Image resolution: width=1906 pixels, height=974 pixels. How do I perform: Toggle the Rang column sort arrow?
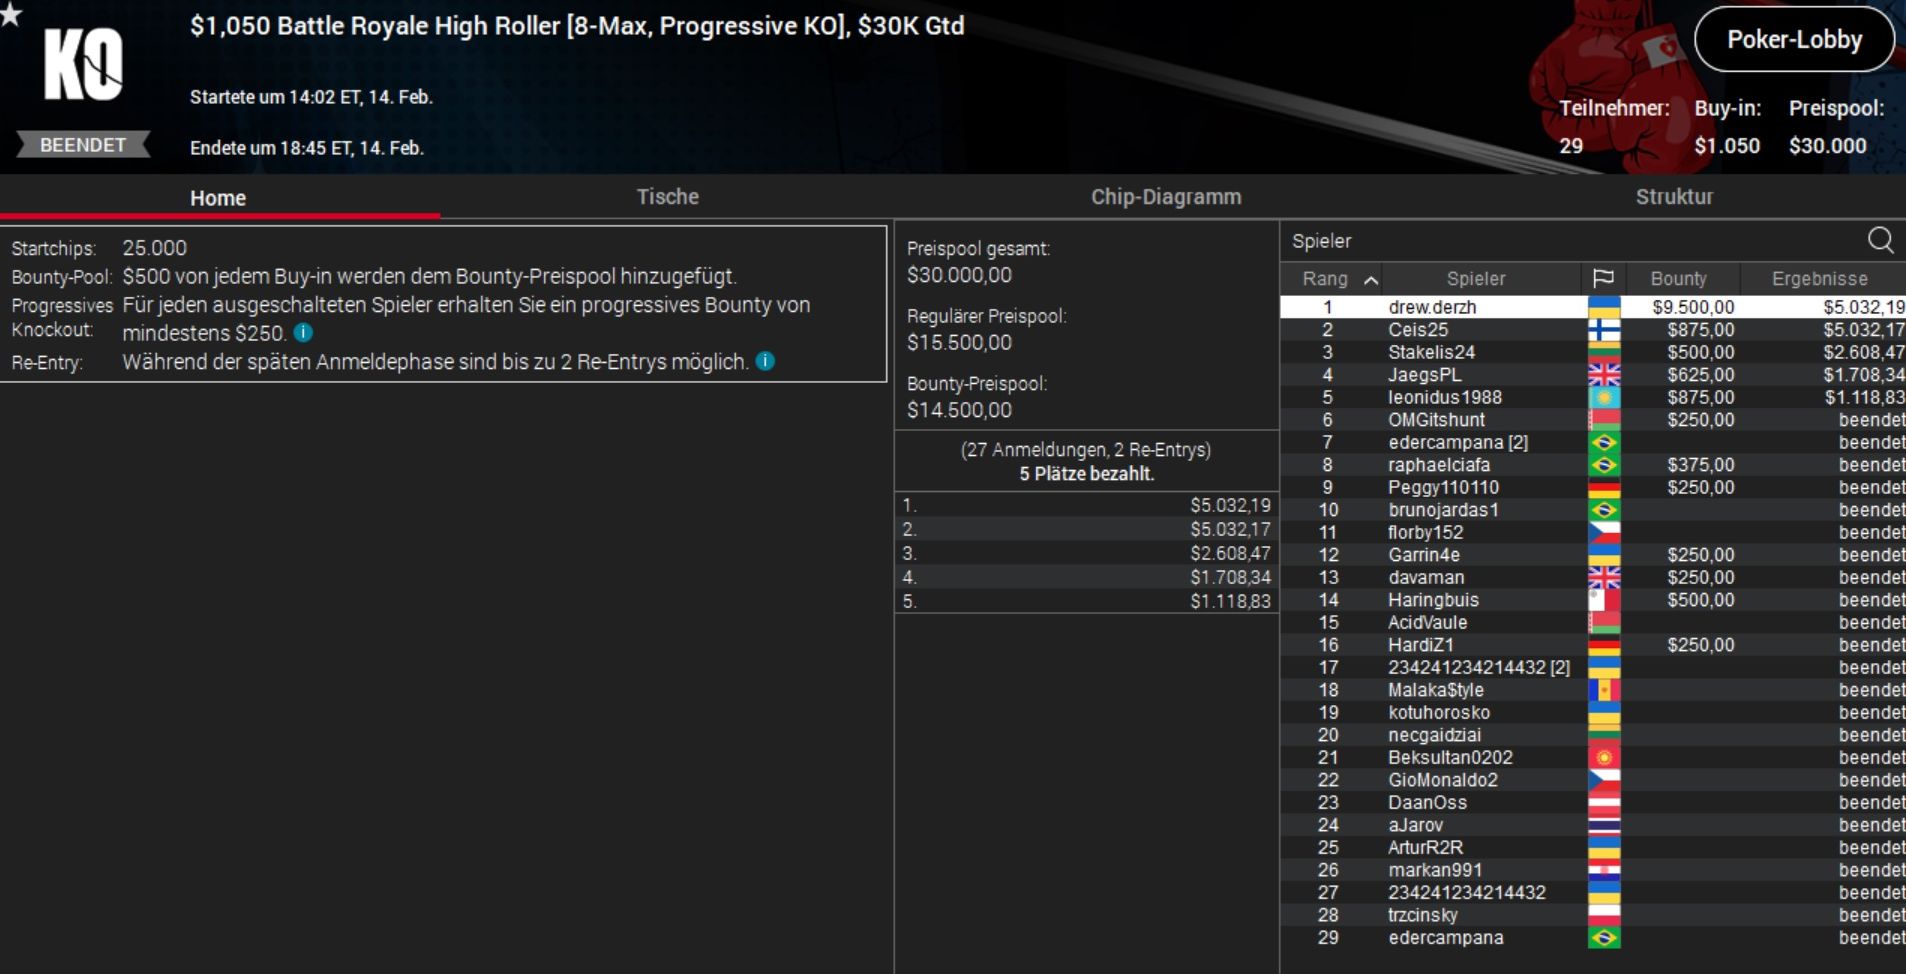(x=1371, y=280)
